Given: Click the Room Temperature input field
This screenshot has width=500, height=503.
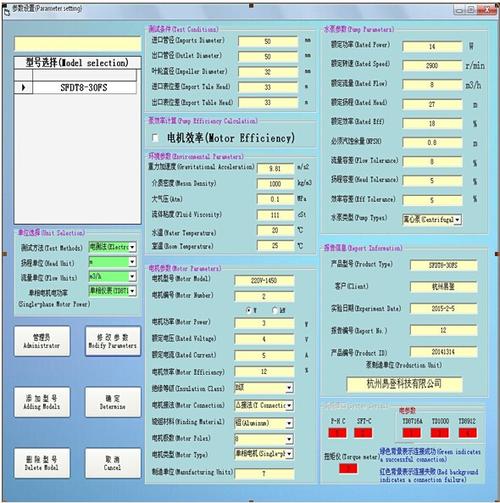Looking at the screenshot, I should tap(275, 246).
